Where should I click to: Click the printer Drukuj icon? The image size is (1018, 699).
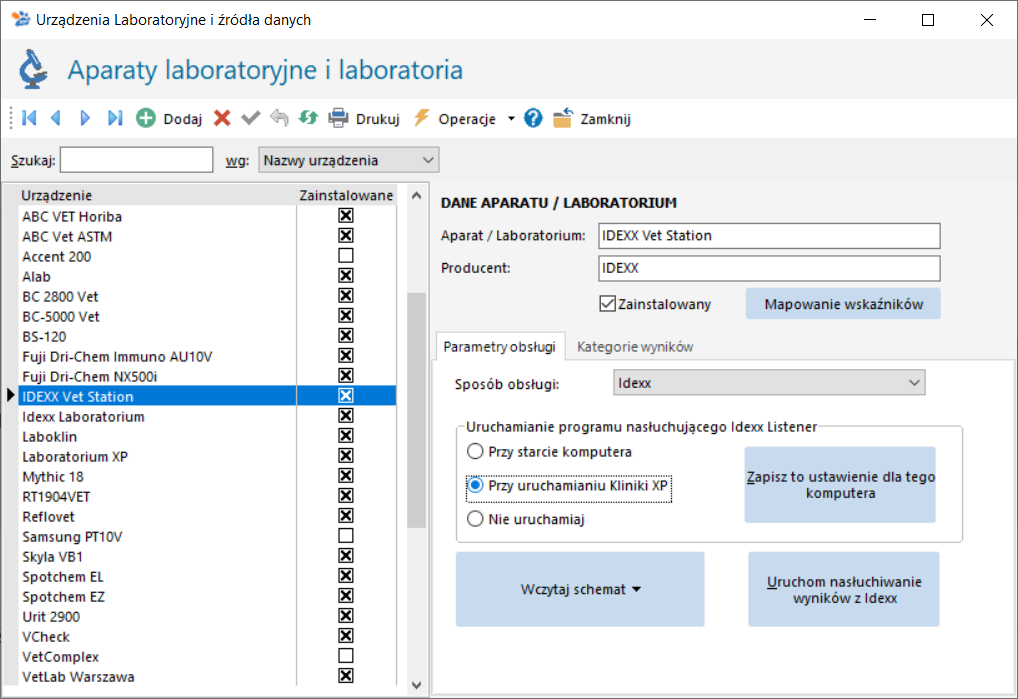tap(338, 118)
